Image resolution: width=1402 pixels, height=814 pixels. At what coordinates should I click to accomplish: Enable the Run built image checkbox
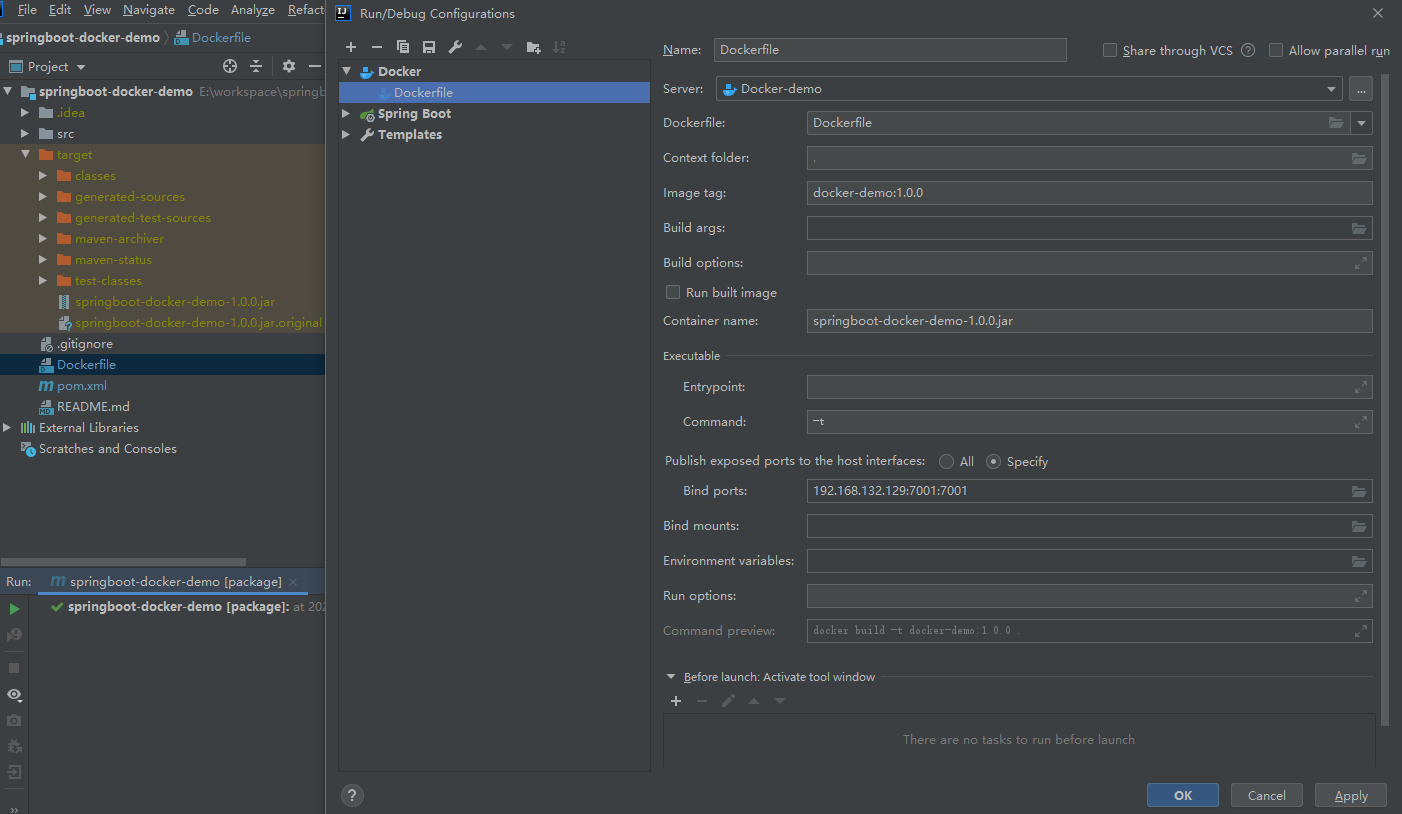673,293
